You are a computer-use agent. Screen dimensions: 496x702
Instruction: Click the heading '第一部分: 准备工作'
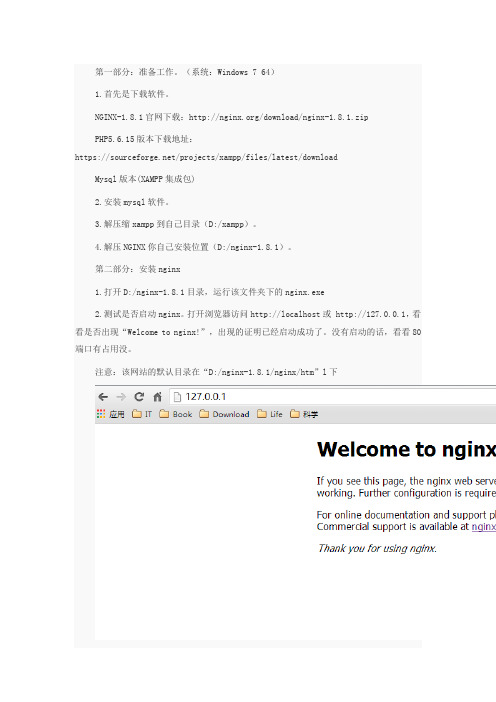(x=185, y=72)
